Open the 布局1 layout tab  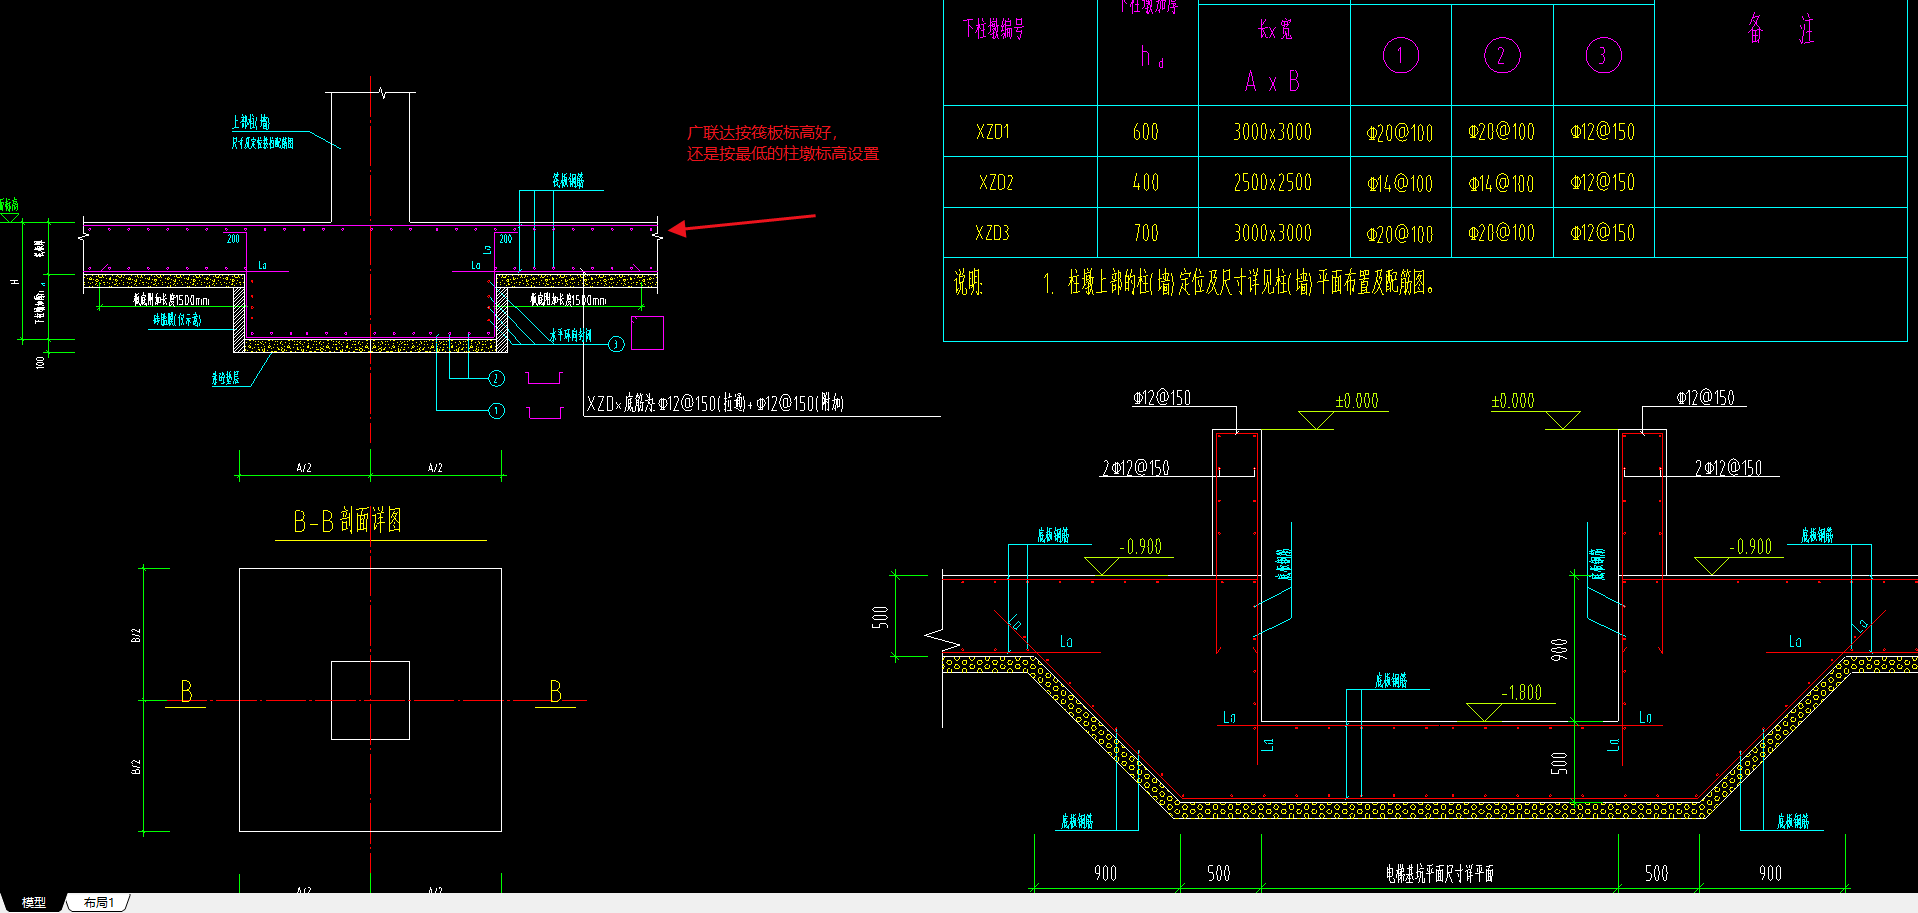coord(98,902)
